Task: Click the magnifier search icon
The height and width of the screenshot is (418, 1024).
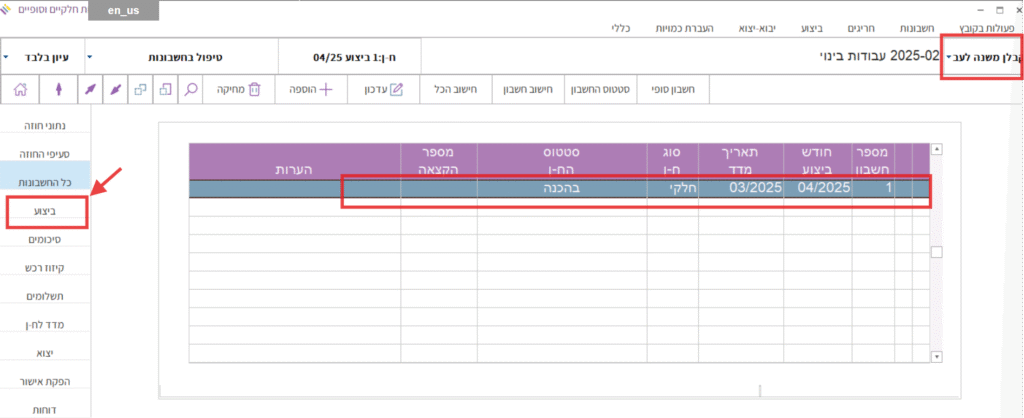Action: tap(191, 89)
